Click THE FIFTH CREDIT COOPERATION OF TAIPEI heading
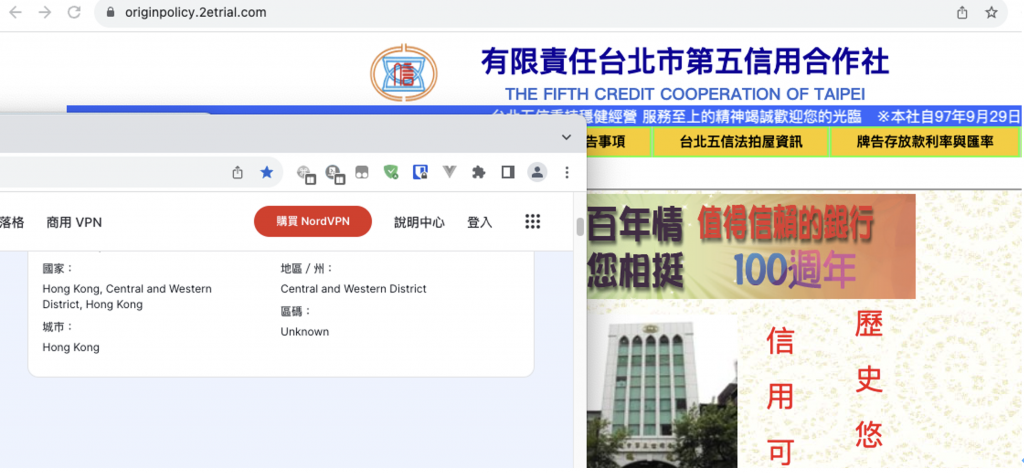Image resolution: width=1024 pixels, height=473 pixels. (x=685, y=93)
